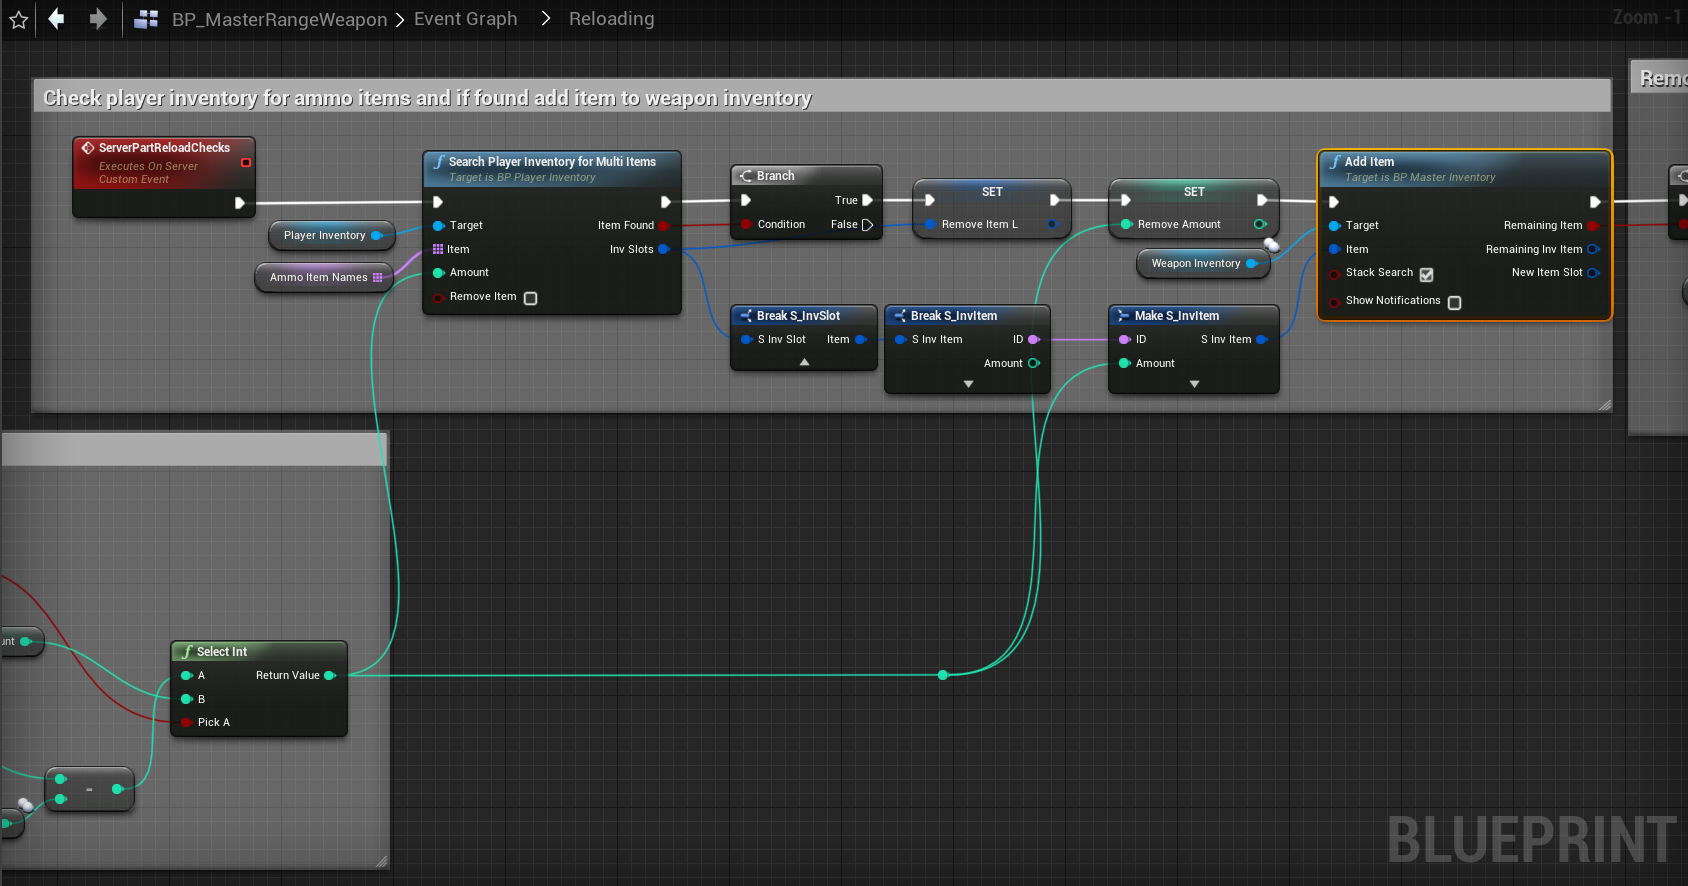
Task: Open BP_MasterRangeWeapon in the breadcrumb
Action: pos(279,19)
